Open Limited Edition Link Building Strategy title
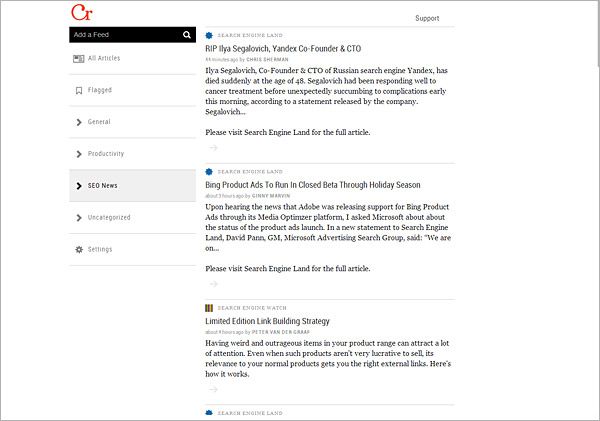This screenshot has width=600, height=421. (x=267, y=321)
